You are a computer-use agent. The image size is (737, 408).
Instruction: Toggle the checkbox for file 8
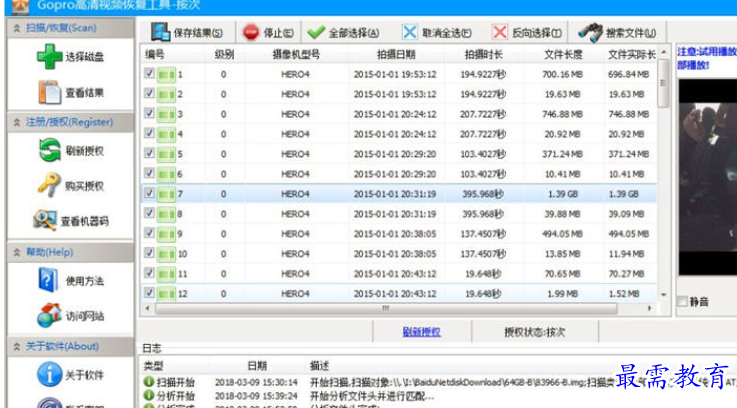(149, 213)
